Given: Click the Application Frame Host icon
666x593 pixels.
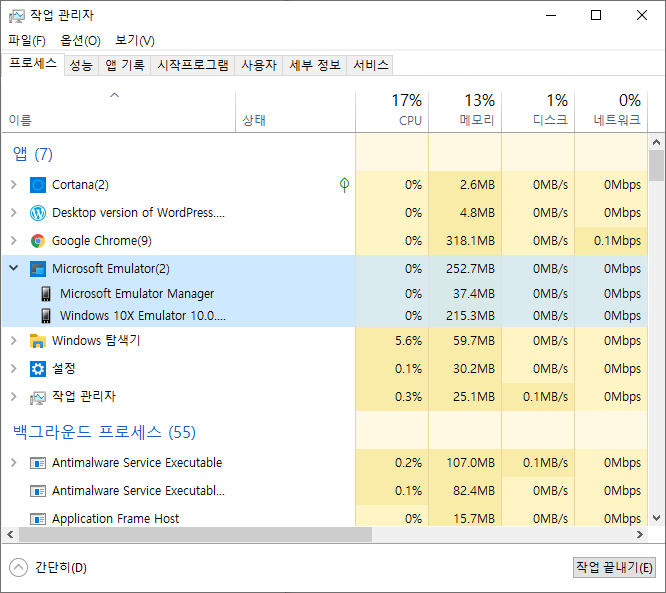Looking at the screenshot, I should (x=38, y=519).
